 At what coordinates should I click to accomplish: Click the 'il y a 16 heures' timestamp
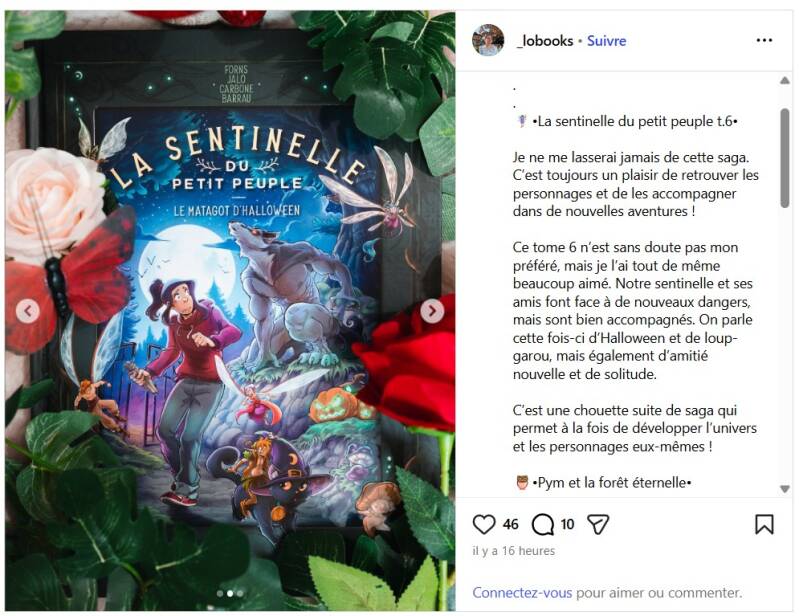(514, 551)
